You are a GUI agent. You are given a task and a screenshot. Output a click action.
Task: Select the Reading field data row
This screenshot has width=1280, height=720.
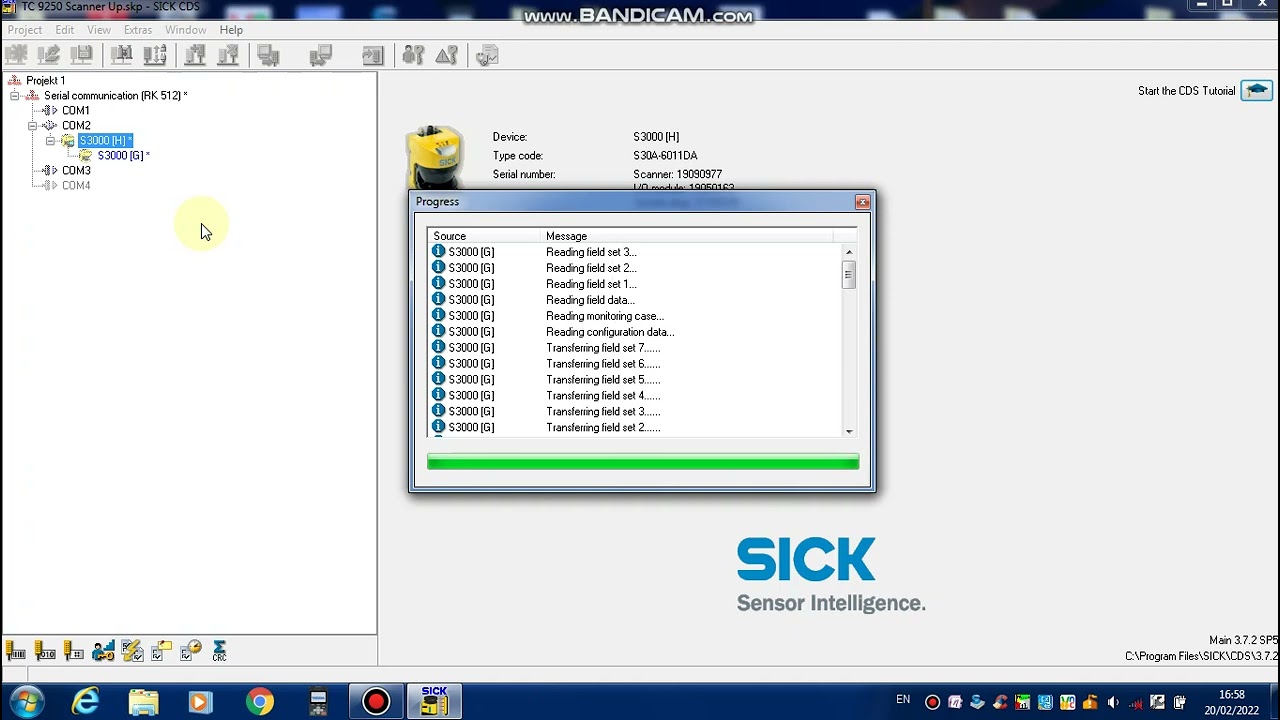[635, 300]
